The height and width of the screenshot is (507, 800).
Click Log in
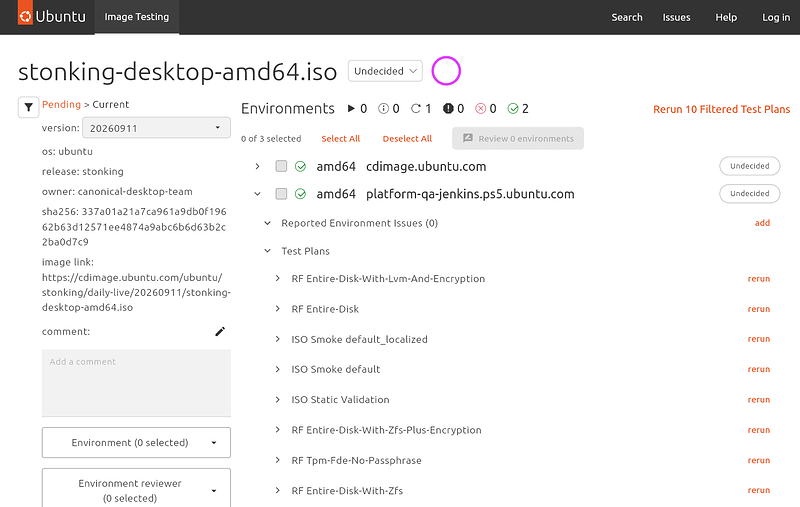pos(776,17)
